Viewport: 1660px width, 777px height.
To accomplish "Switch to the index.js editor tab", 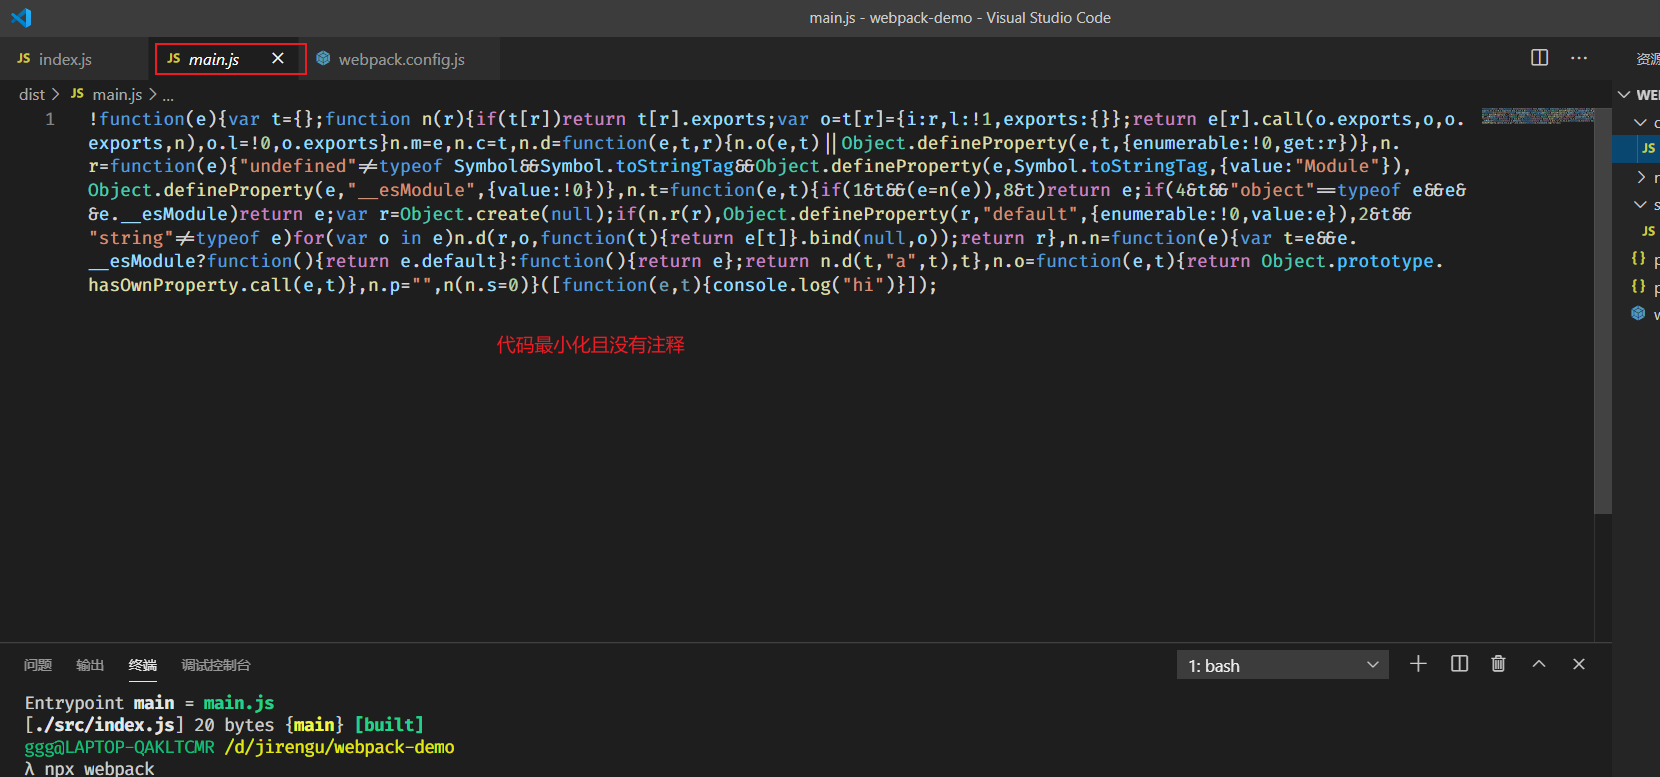I will (x=66, y=59).
